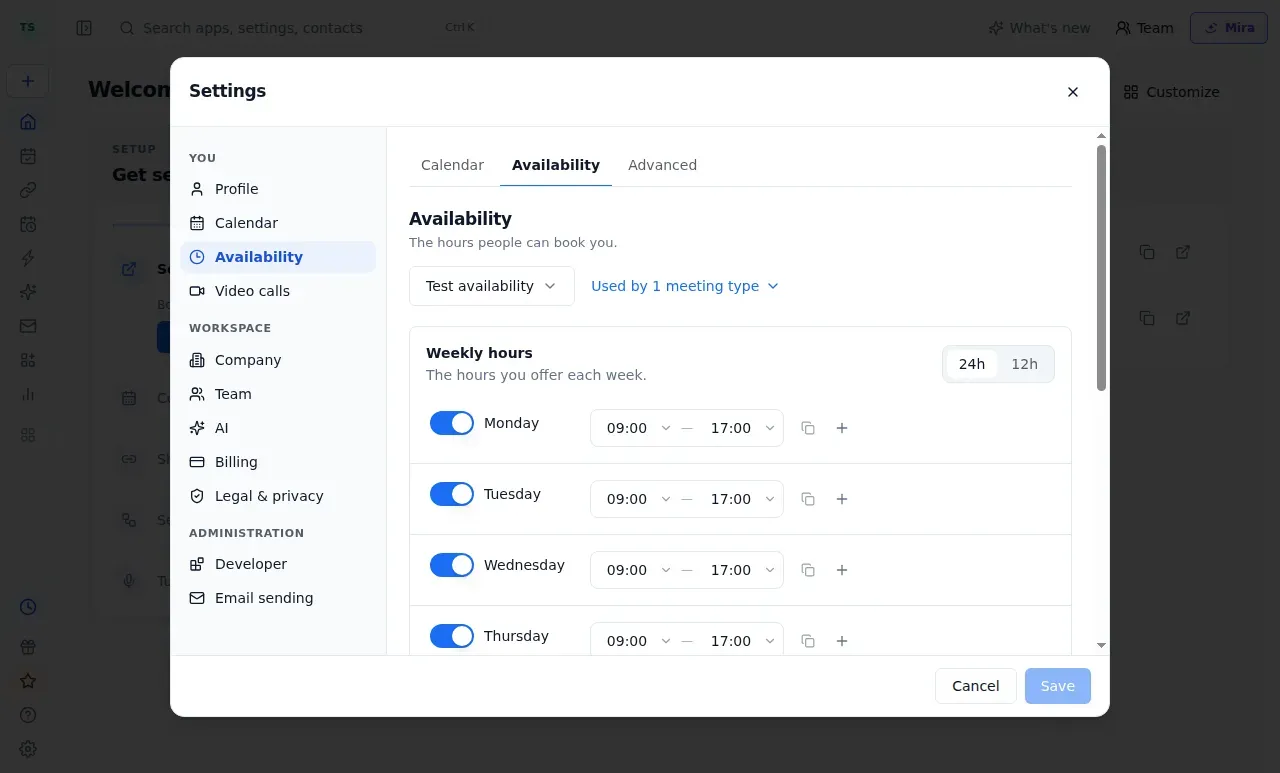Image resolution: width=1280 pixels, height=773 pixels.
Task: Open Billing in workspace settings
Action: 278,462
